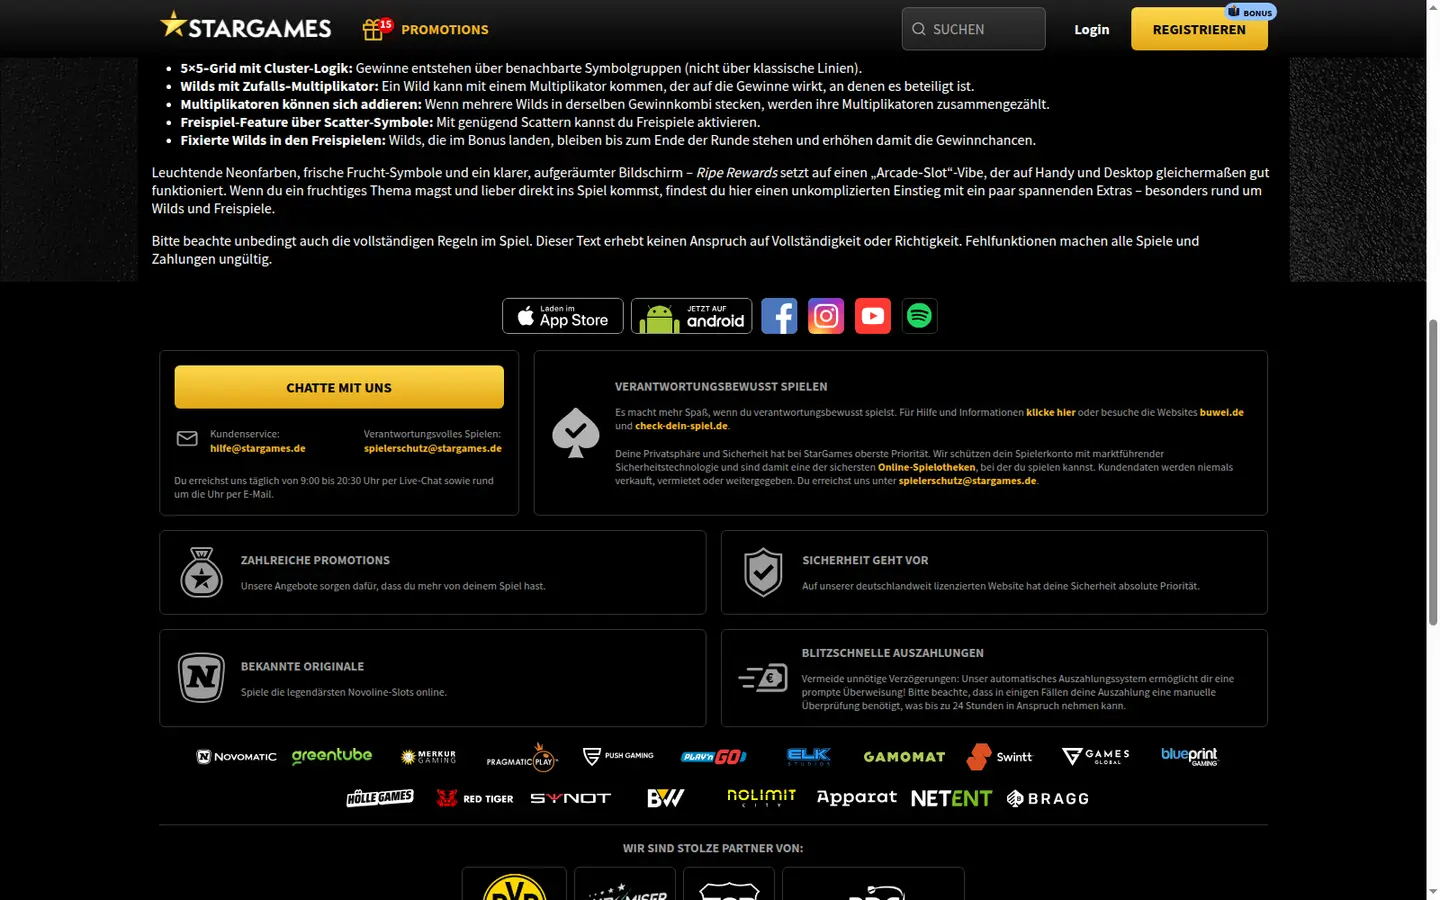
Task: Click the Synot provider logo
Action: [570, 798]
